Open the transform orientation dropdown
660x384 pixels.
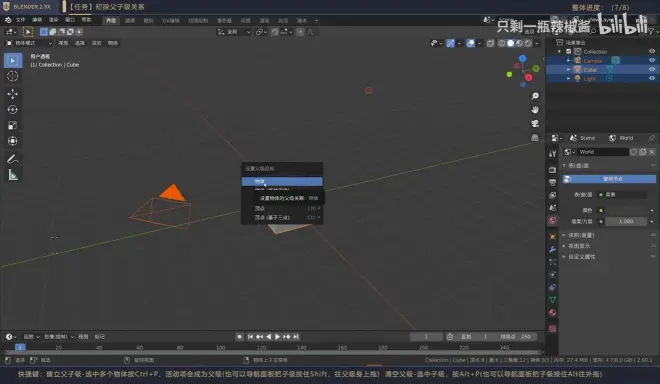[x=234, y=32]
